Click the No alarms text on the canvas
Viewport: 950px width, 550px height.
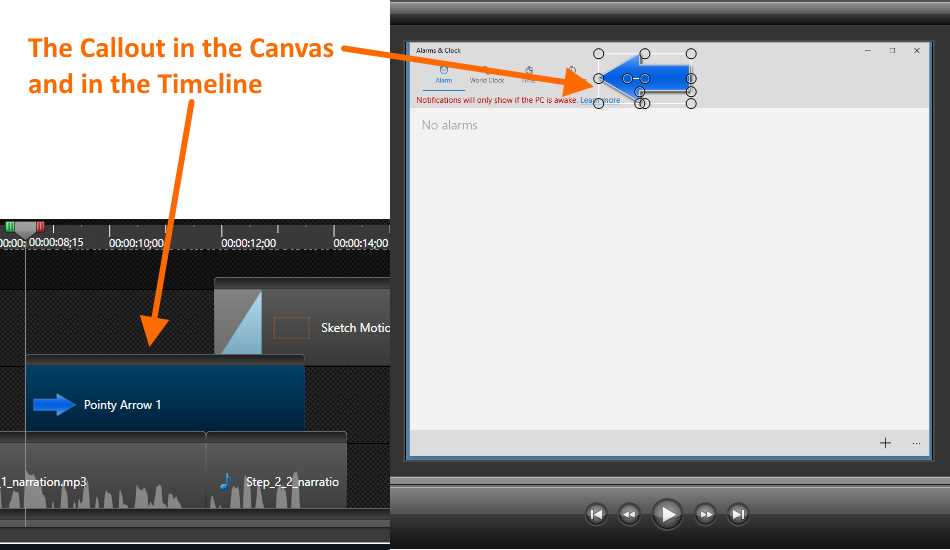pos(450,125)
